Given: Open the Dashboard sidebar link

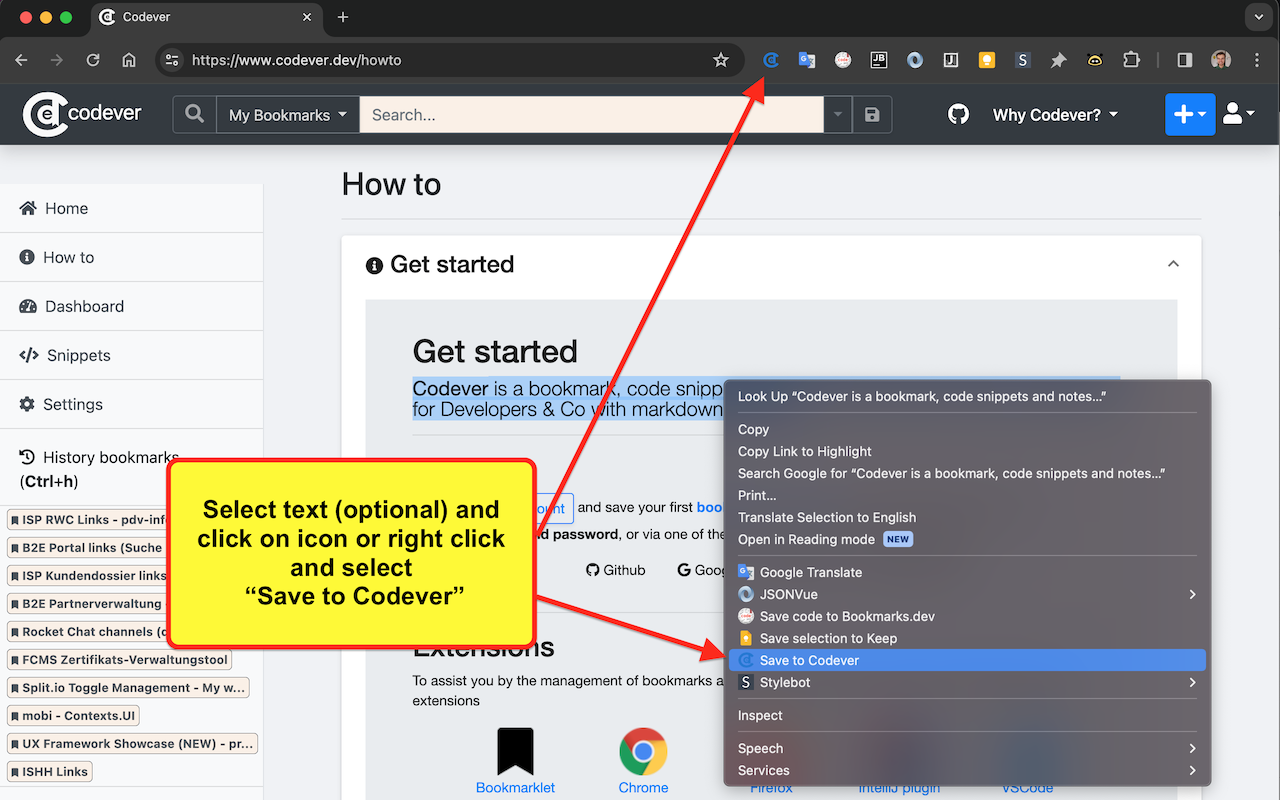Looking at the screenshot, I should point(84,306).
